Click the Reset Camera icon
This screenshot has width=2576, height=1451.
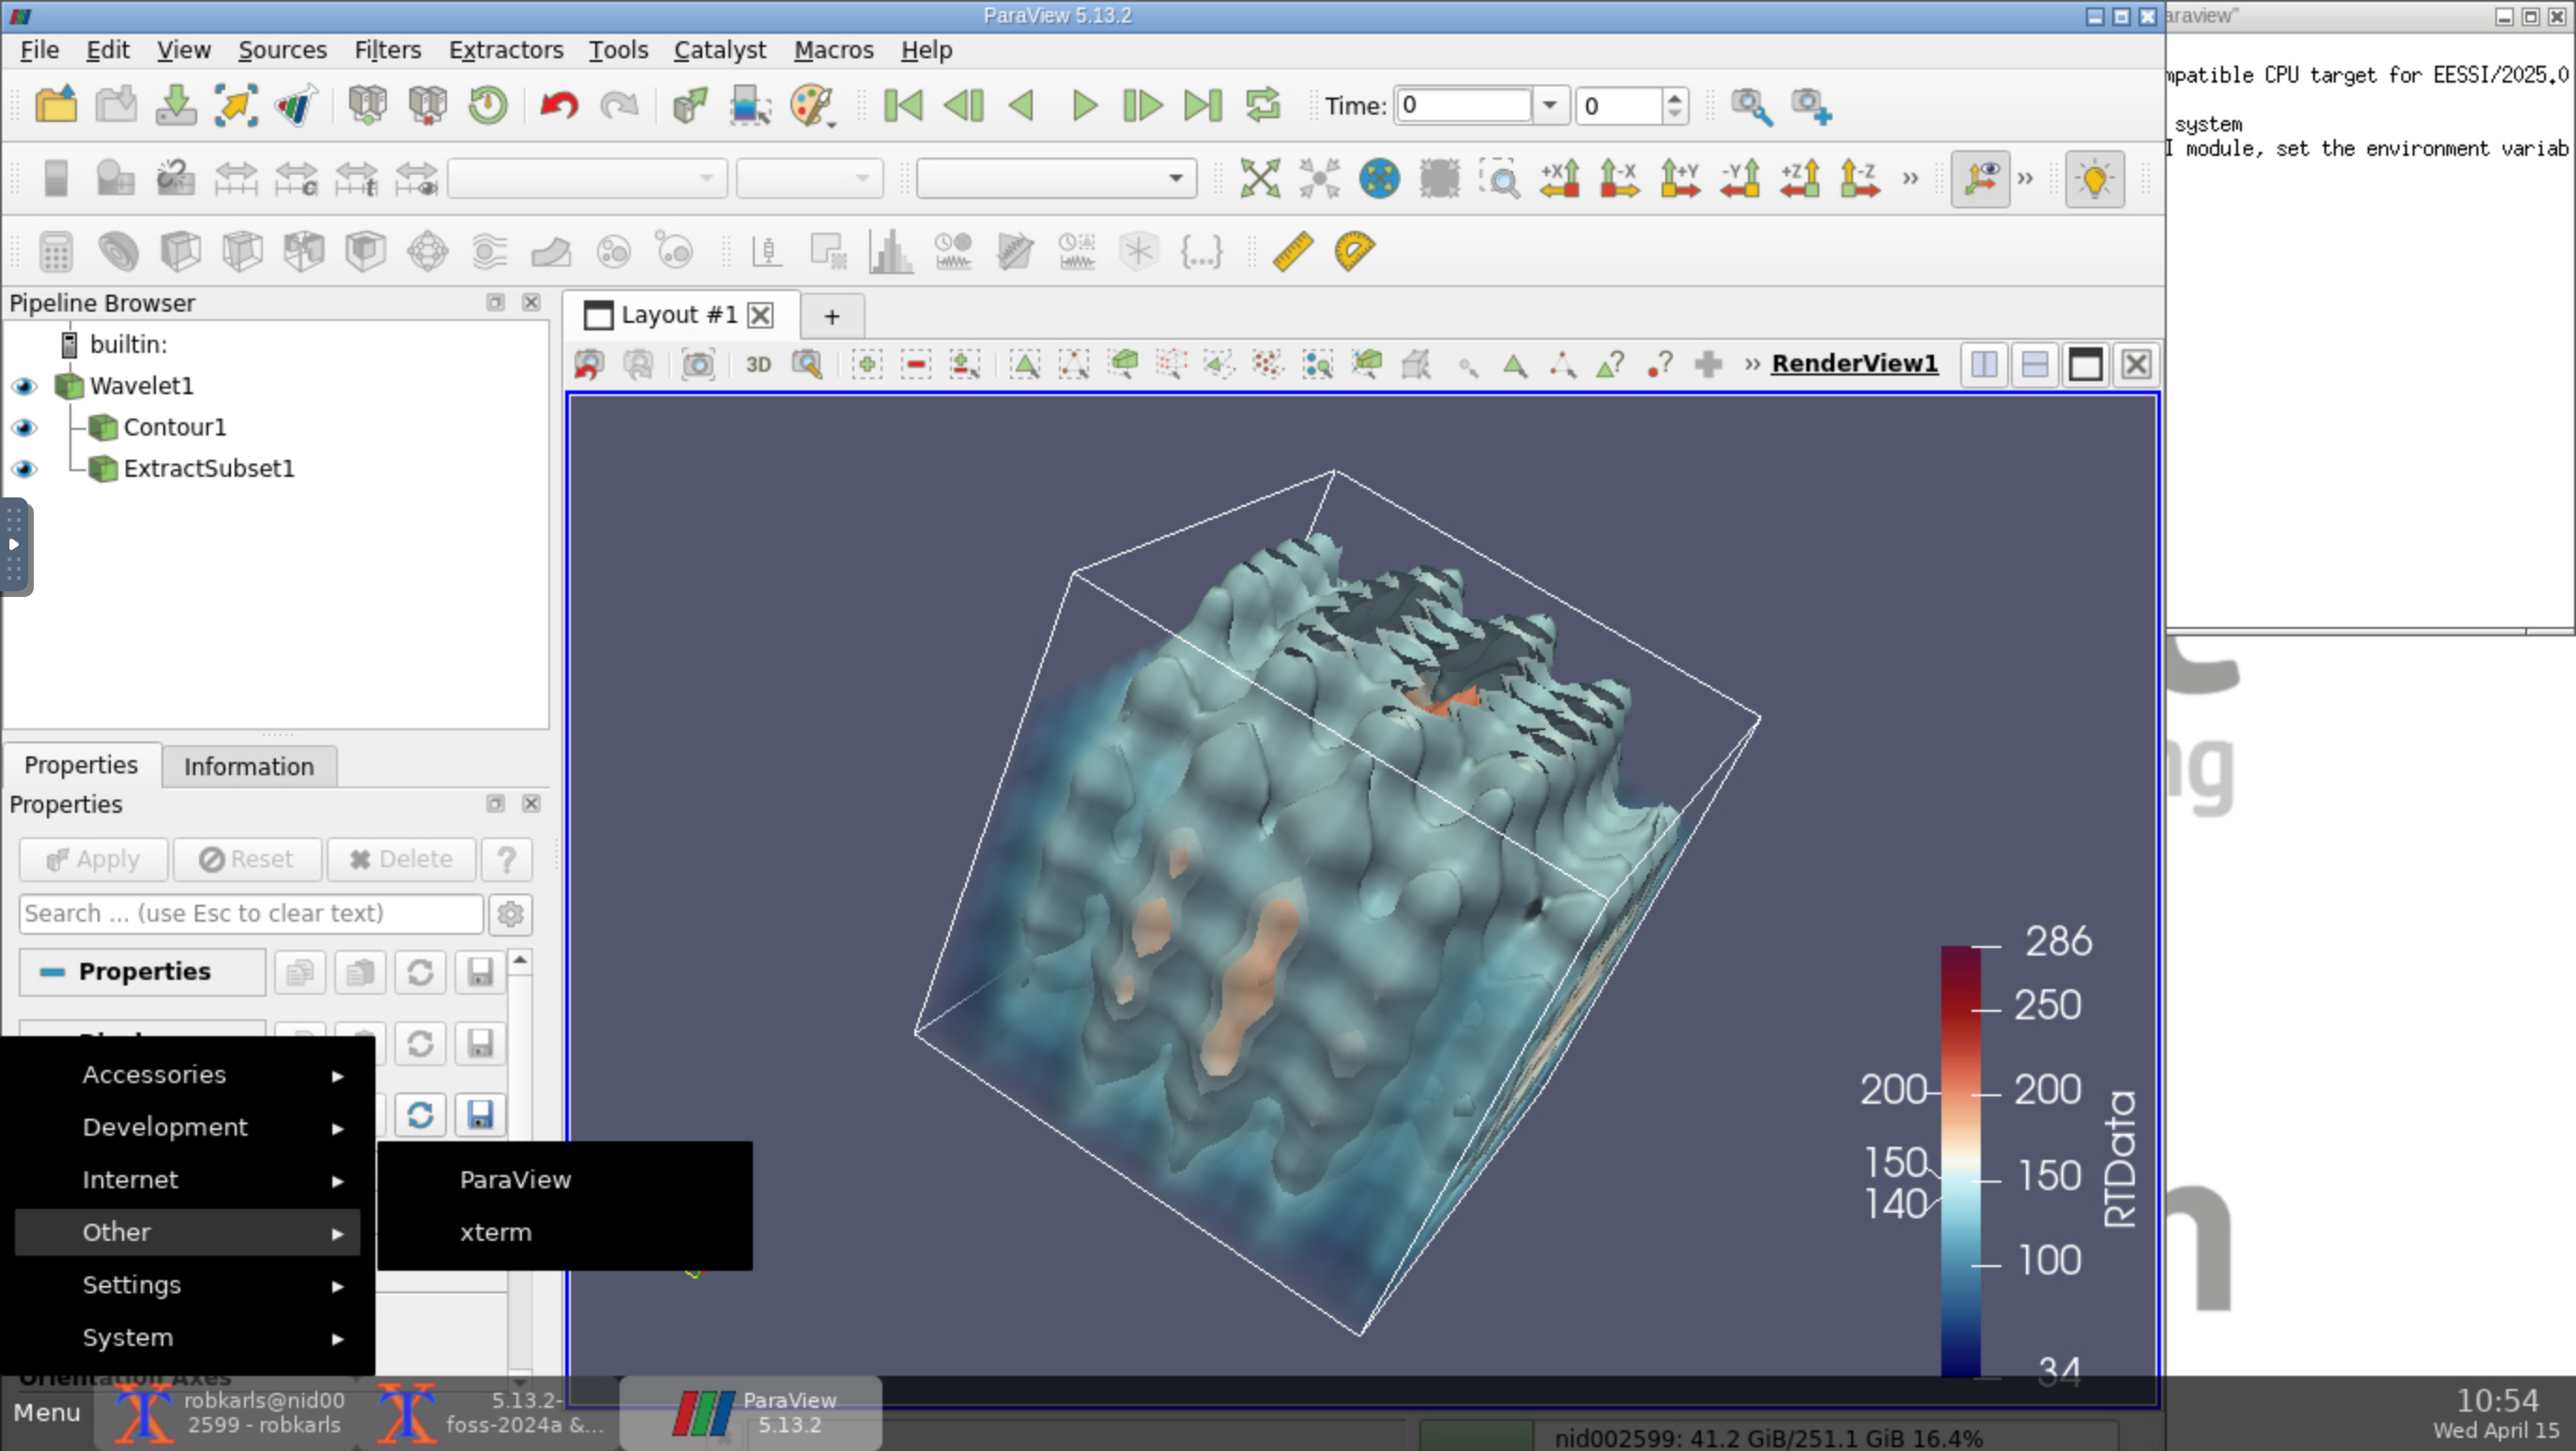pos(1259,179)
